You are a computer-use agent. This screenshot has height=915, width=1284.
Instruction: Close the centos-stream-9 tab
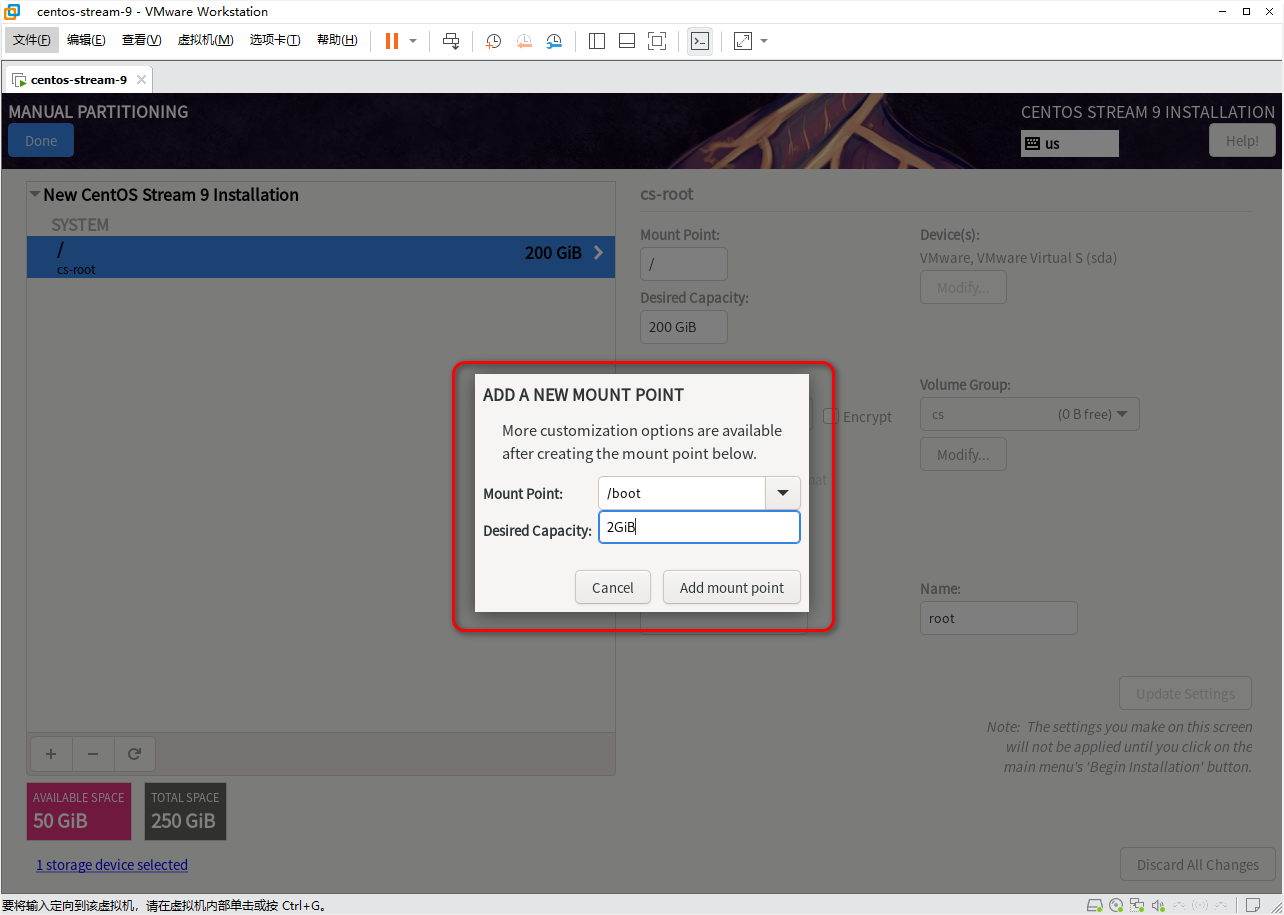point(141,79)
